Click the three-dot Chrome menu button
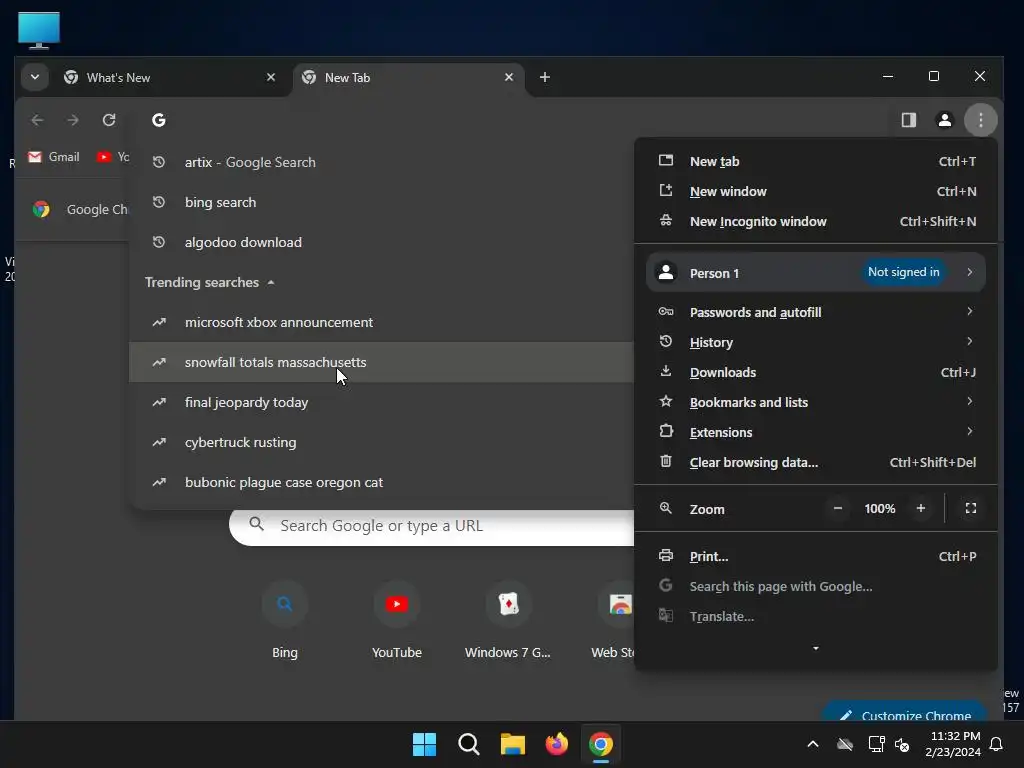 click(x=980, y=120)
